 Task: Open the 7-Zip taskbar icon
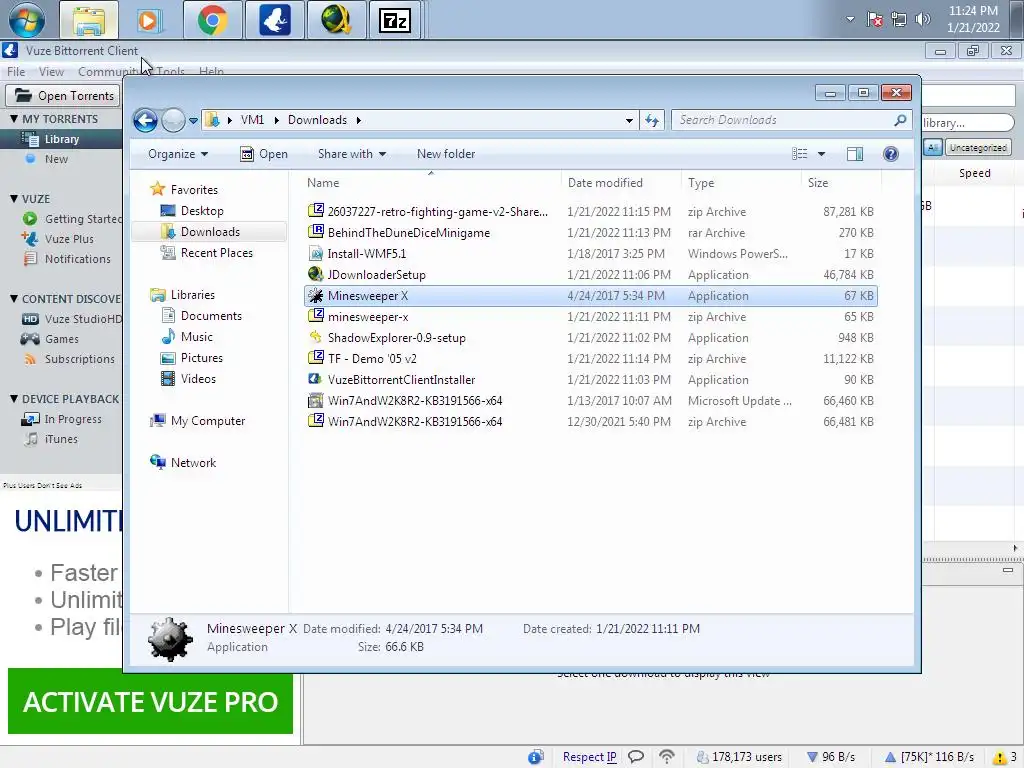click(x=395, y=20)
